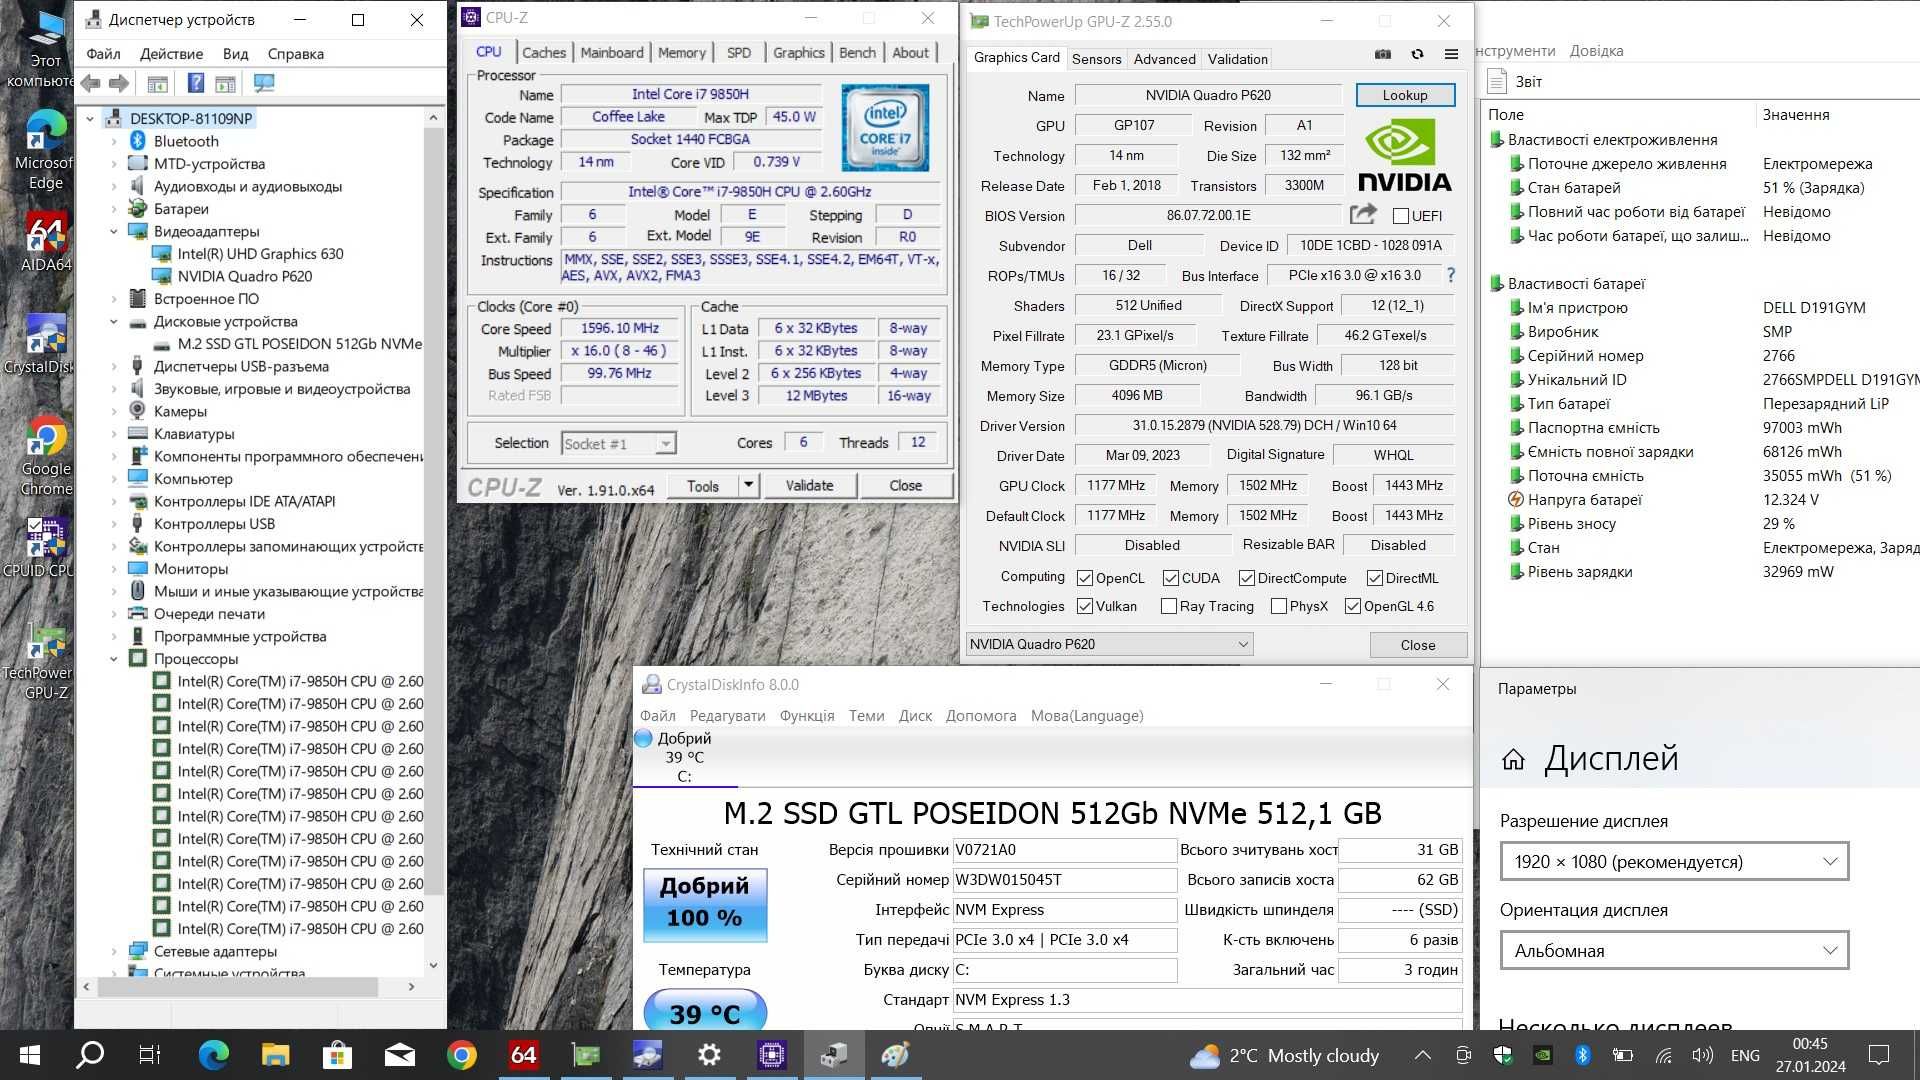Click Settings gear icon in taskbar
This screenshot has width=1920, height=1080.
click(x=709, y=1054)
